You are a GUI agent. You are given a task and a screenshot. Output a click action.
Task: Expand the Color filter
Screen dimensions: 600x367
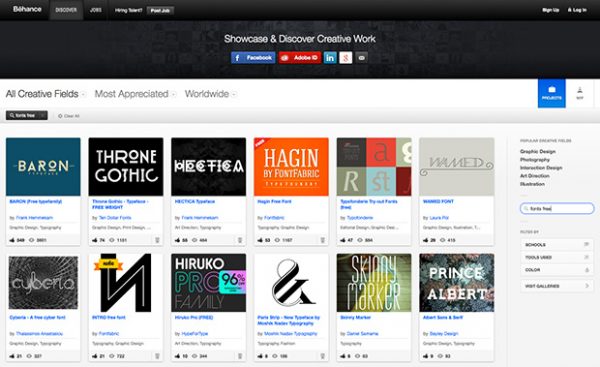point(557,270)
